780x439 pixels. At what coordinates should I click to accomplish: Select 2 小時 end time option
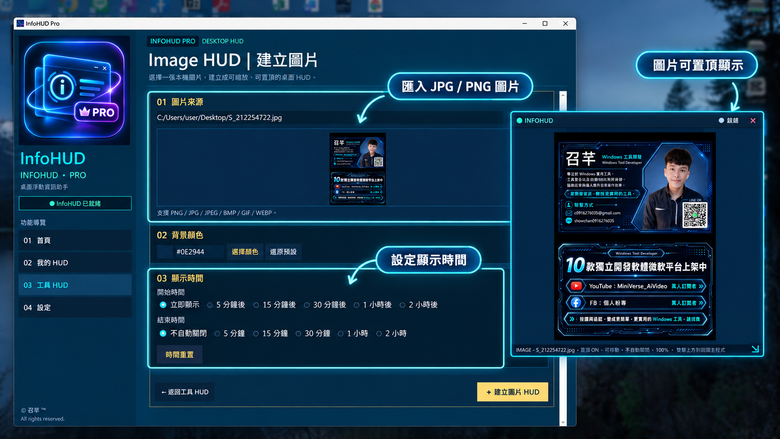(x=391, y=333)
